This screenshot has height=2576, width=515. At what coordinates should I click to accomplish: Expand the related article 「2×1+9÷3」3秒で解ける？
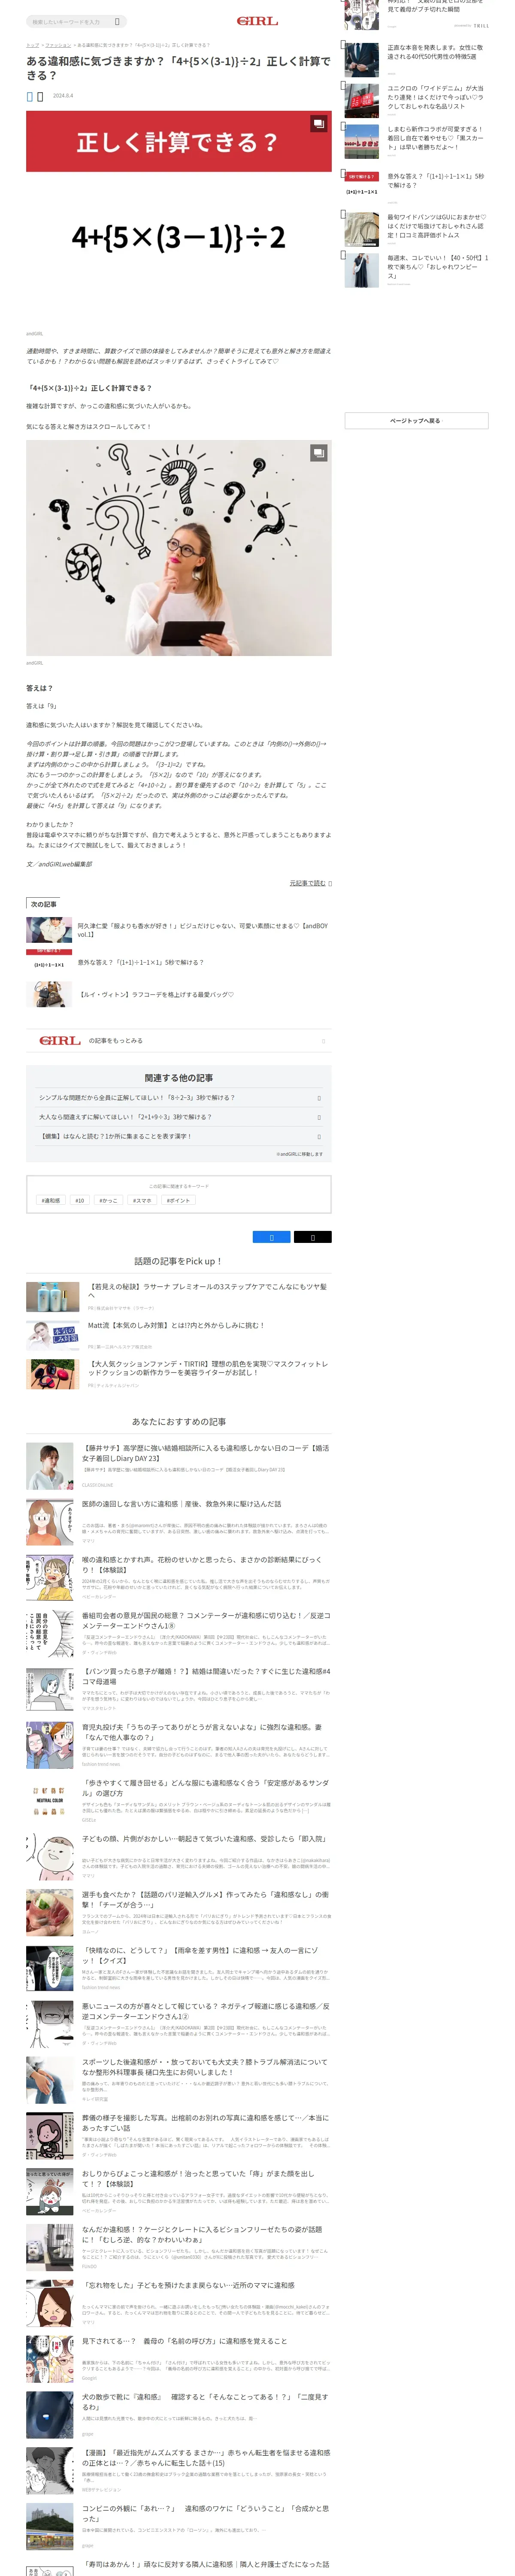[x=179, y=1117]
